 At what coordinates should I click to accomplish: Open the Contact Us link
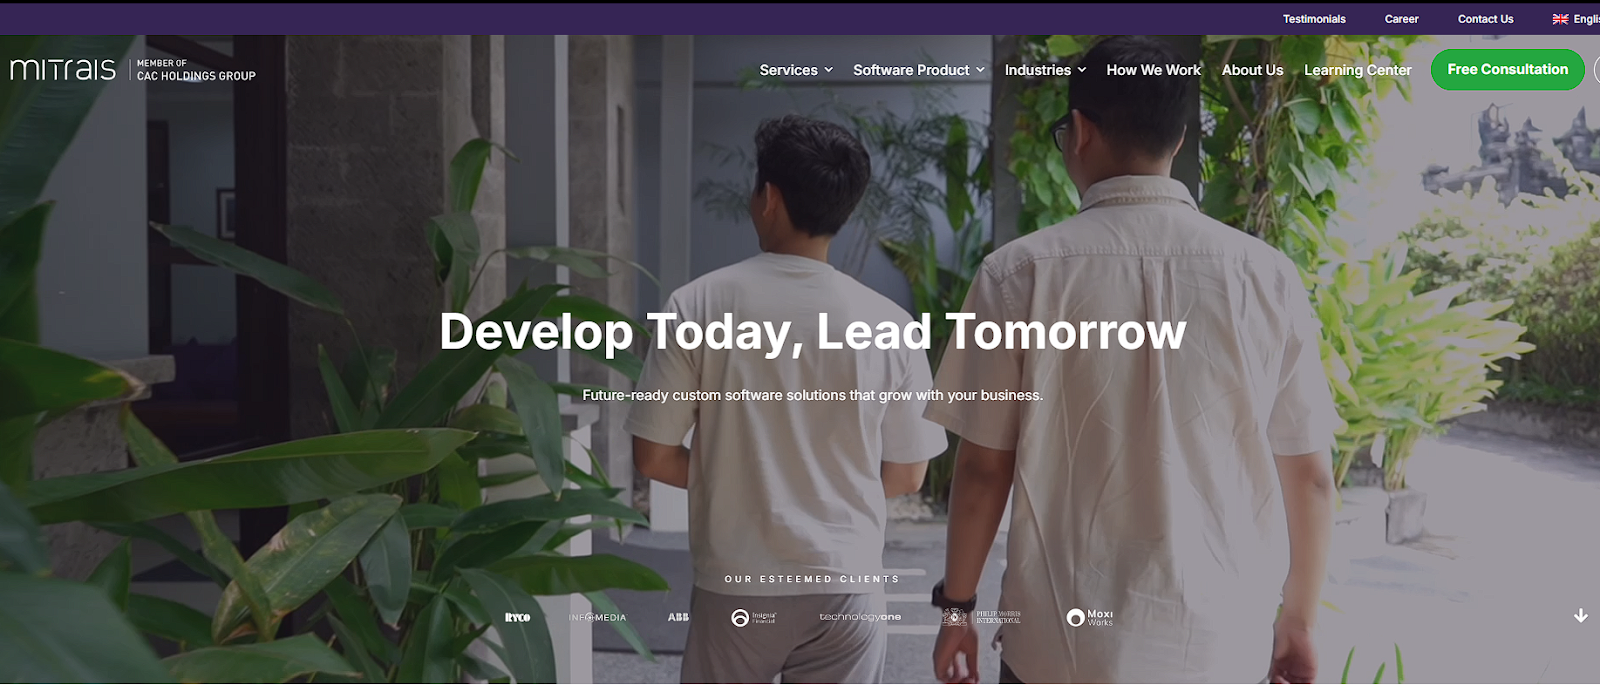[x=1485, y=19]
